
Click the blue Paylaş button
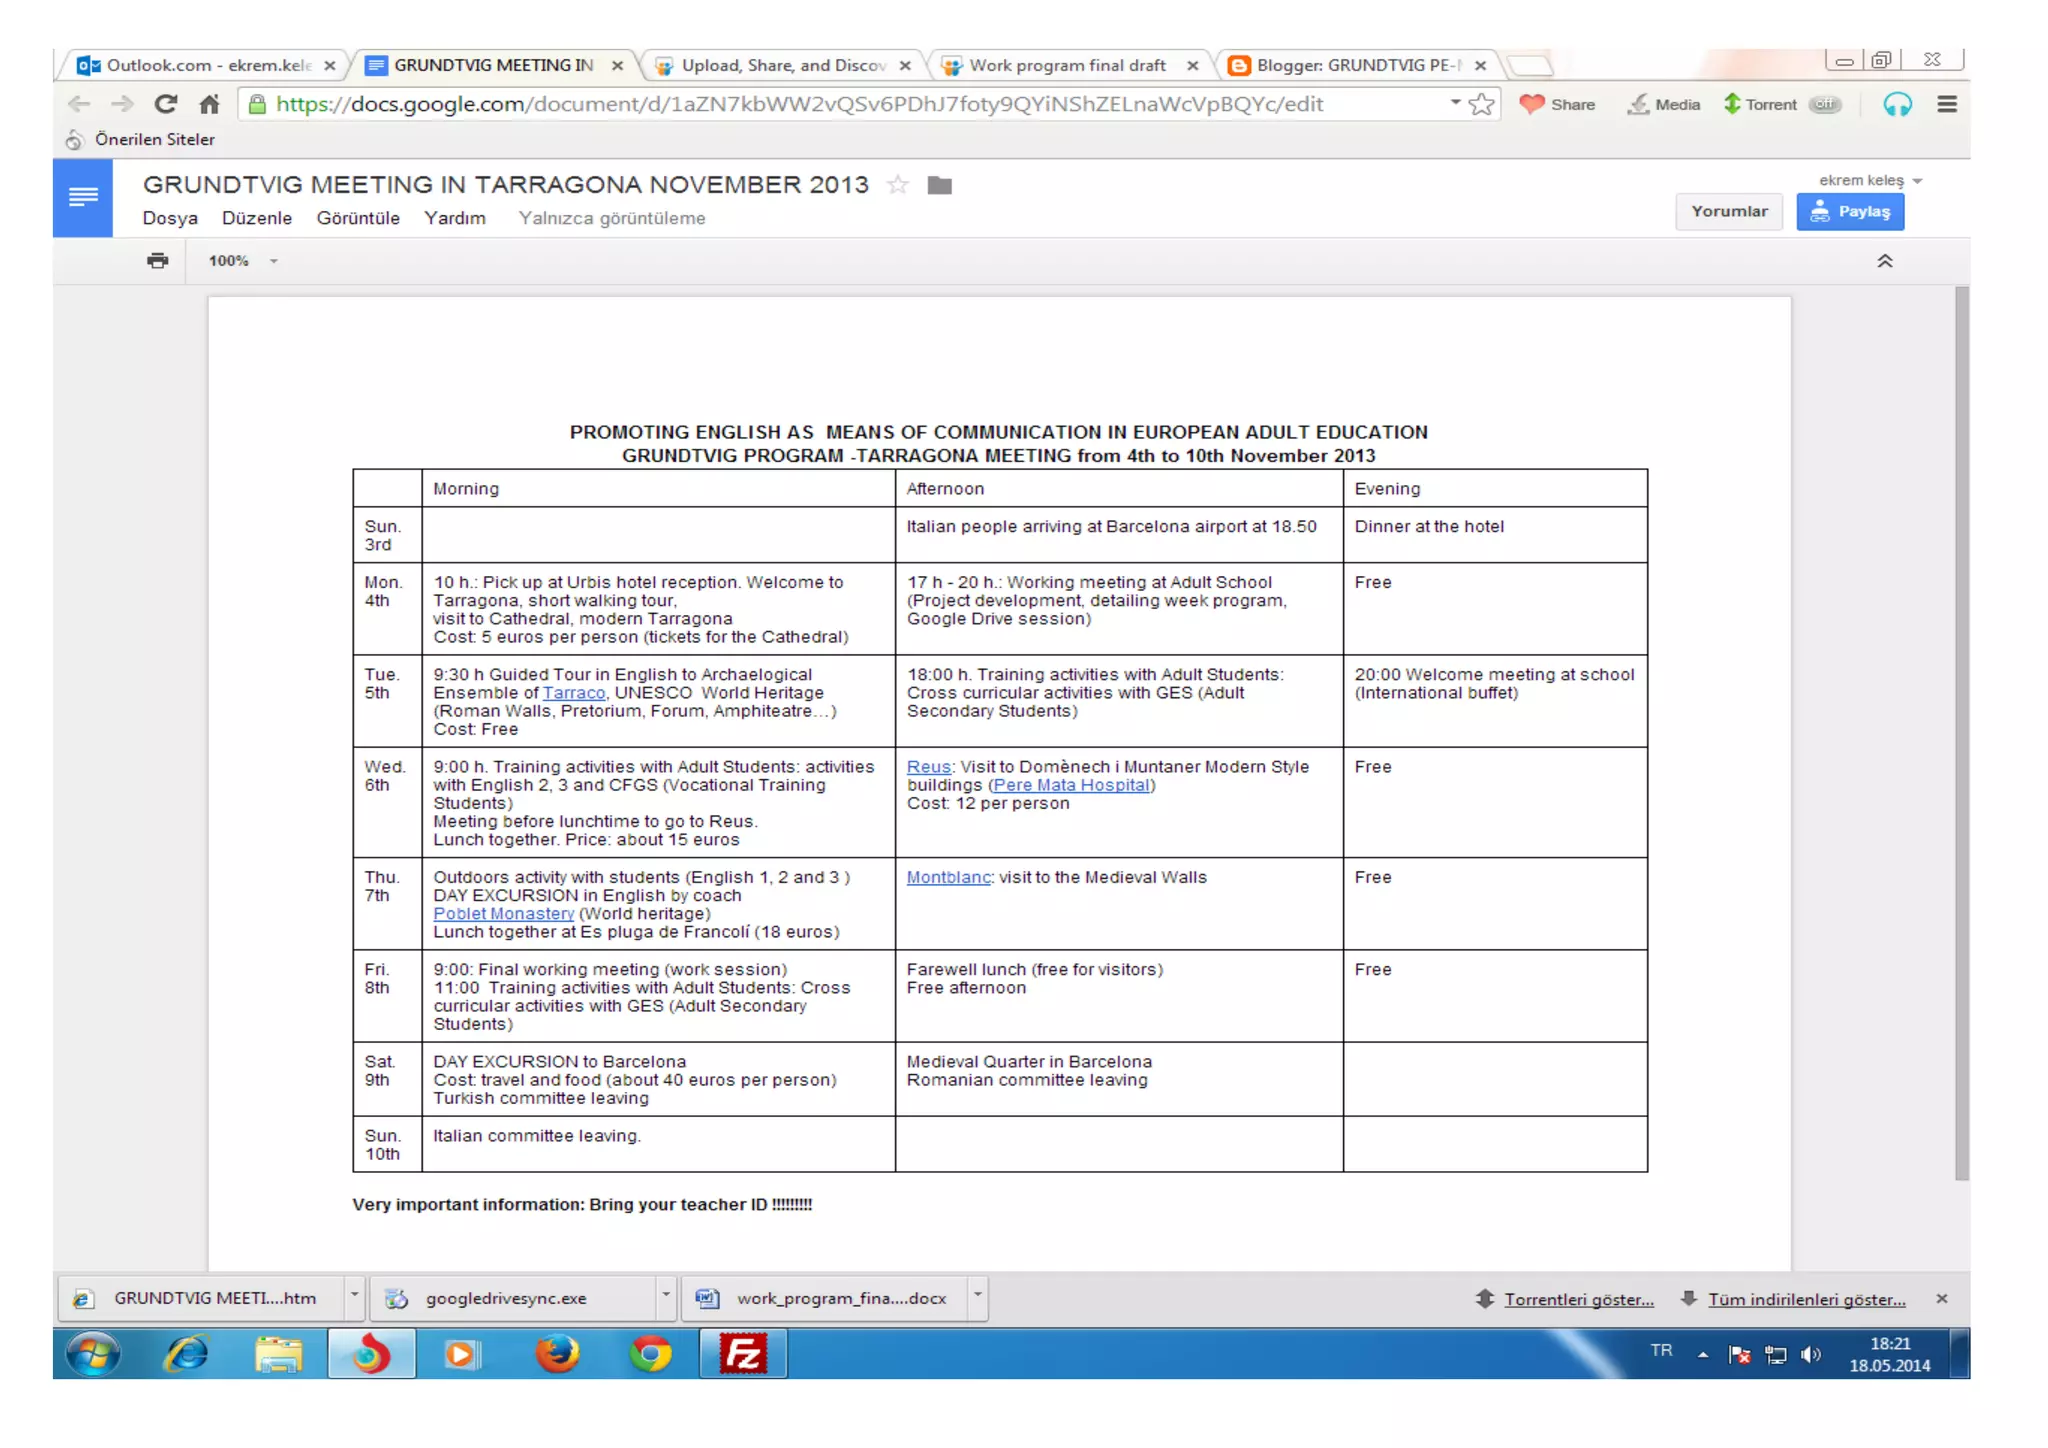click(x=1850, y=212)
